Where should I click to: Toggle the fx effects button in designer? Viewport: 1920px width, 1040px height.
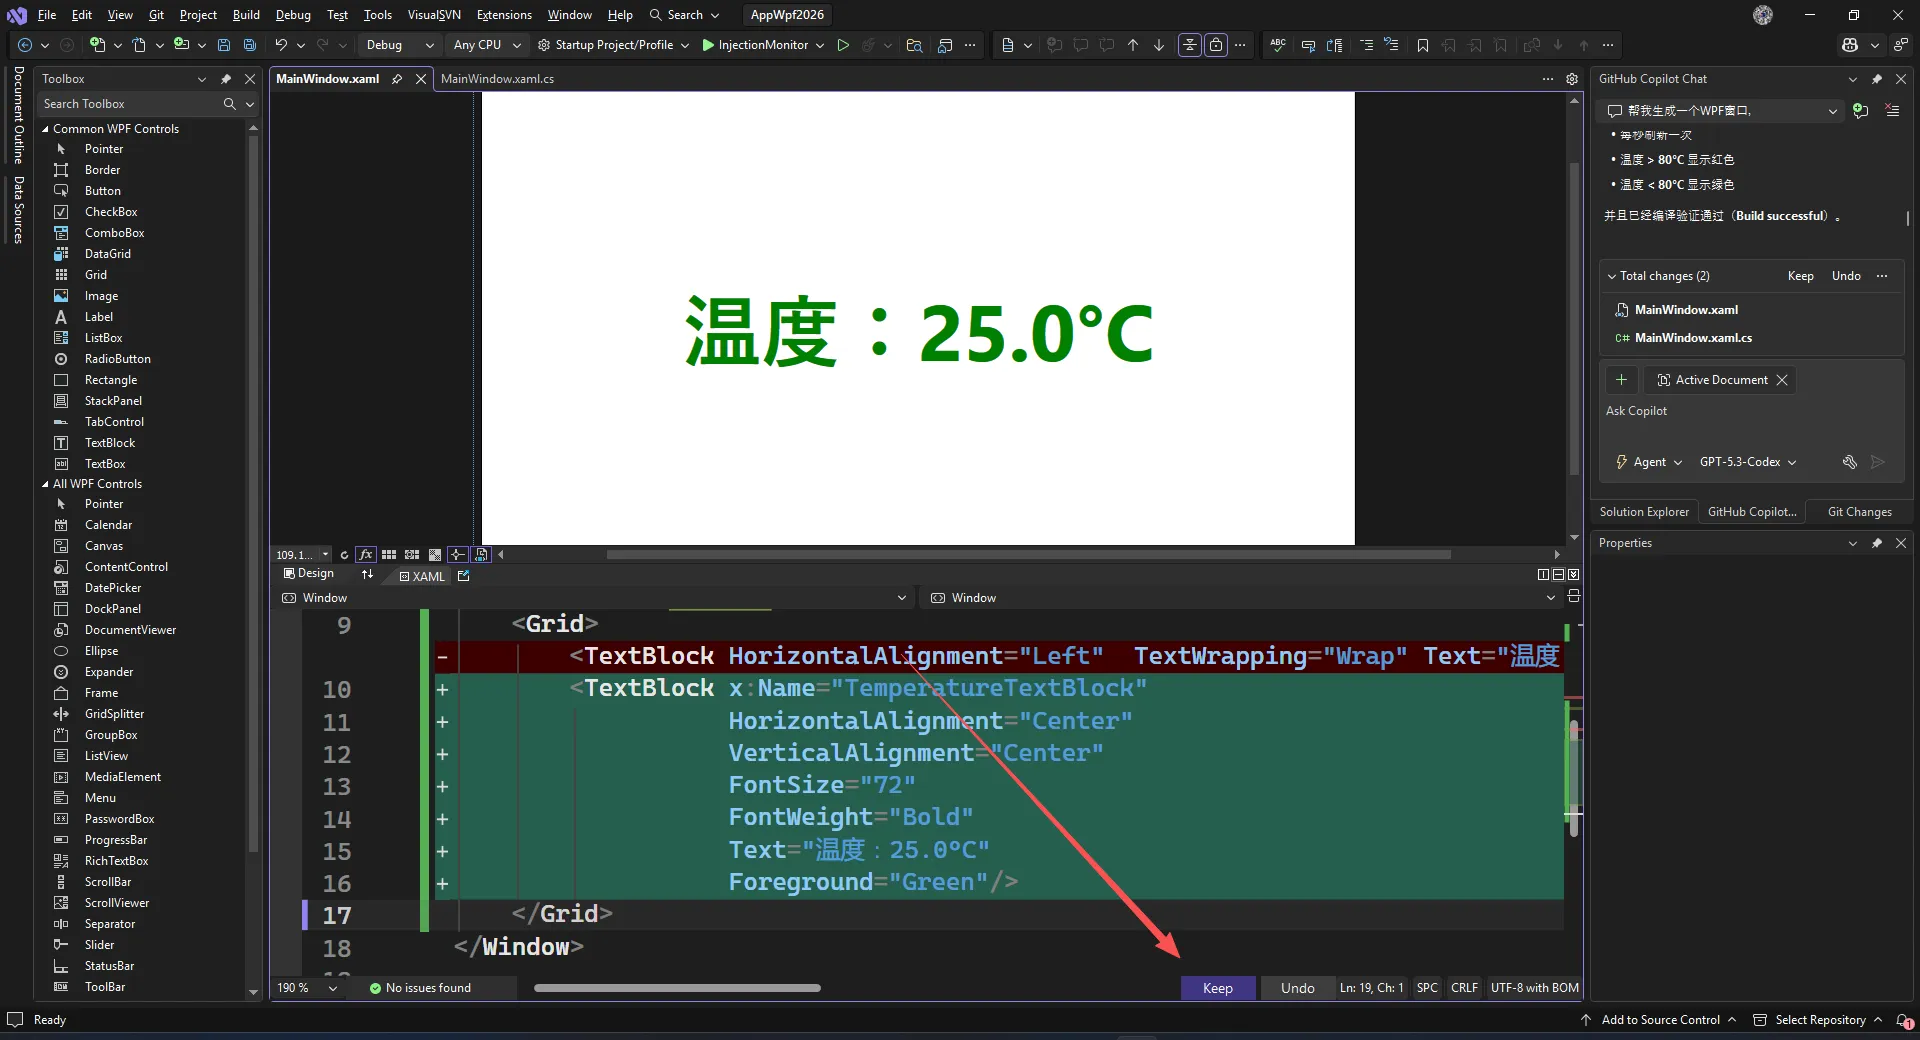pyautogui.click(x=366, y=555)
